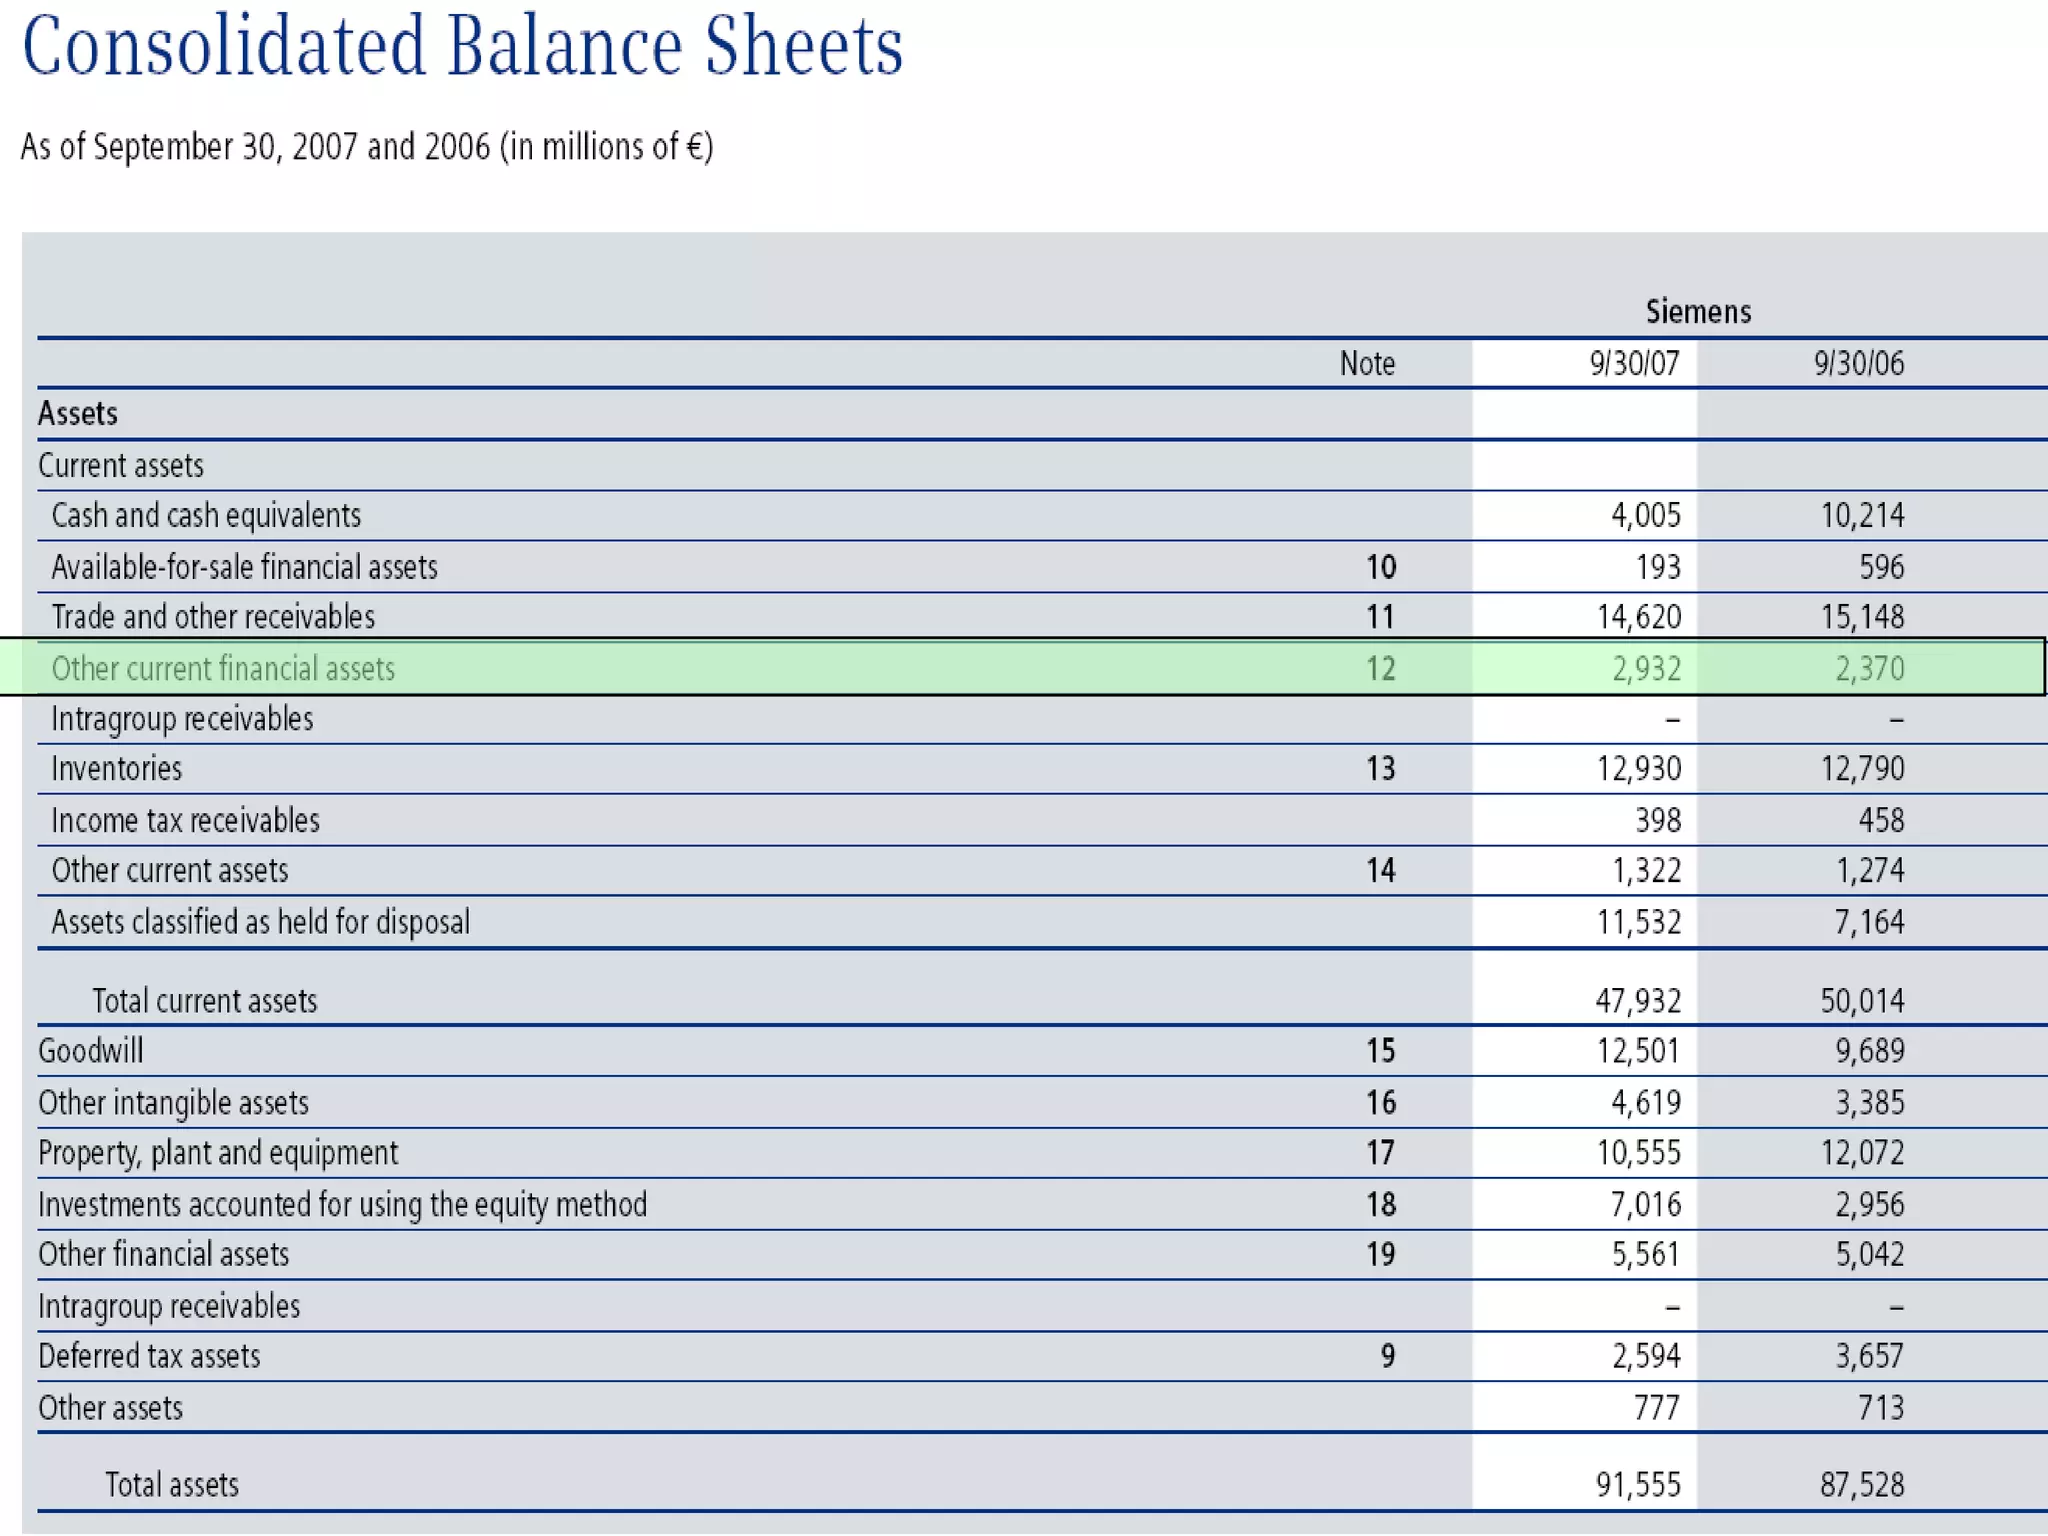Image resolution: width=2048 pixels, height=1536 pixels.
Task: Click note number 11 for trade receivables
Action: pyautogui.click(x=1380, y=617)
